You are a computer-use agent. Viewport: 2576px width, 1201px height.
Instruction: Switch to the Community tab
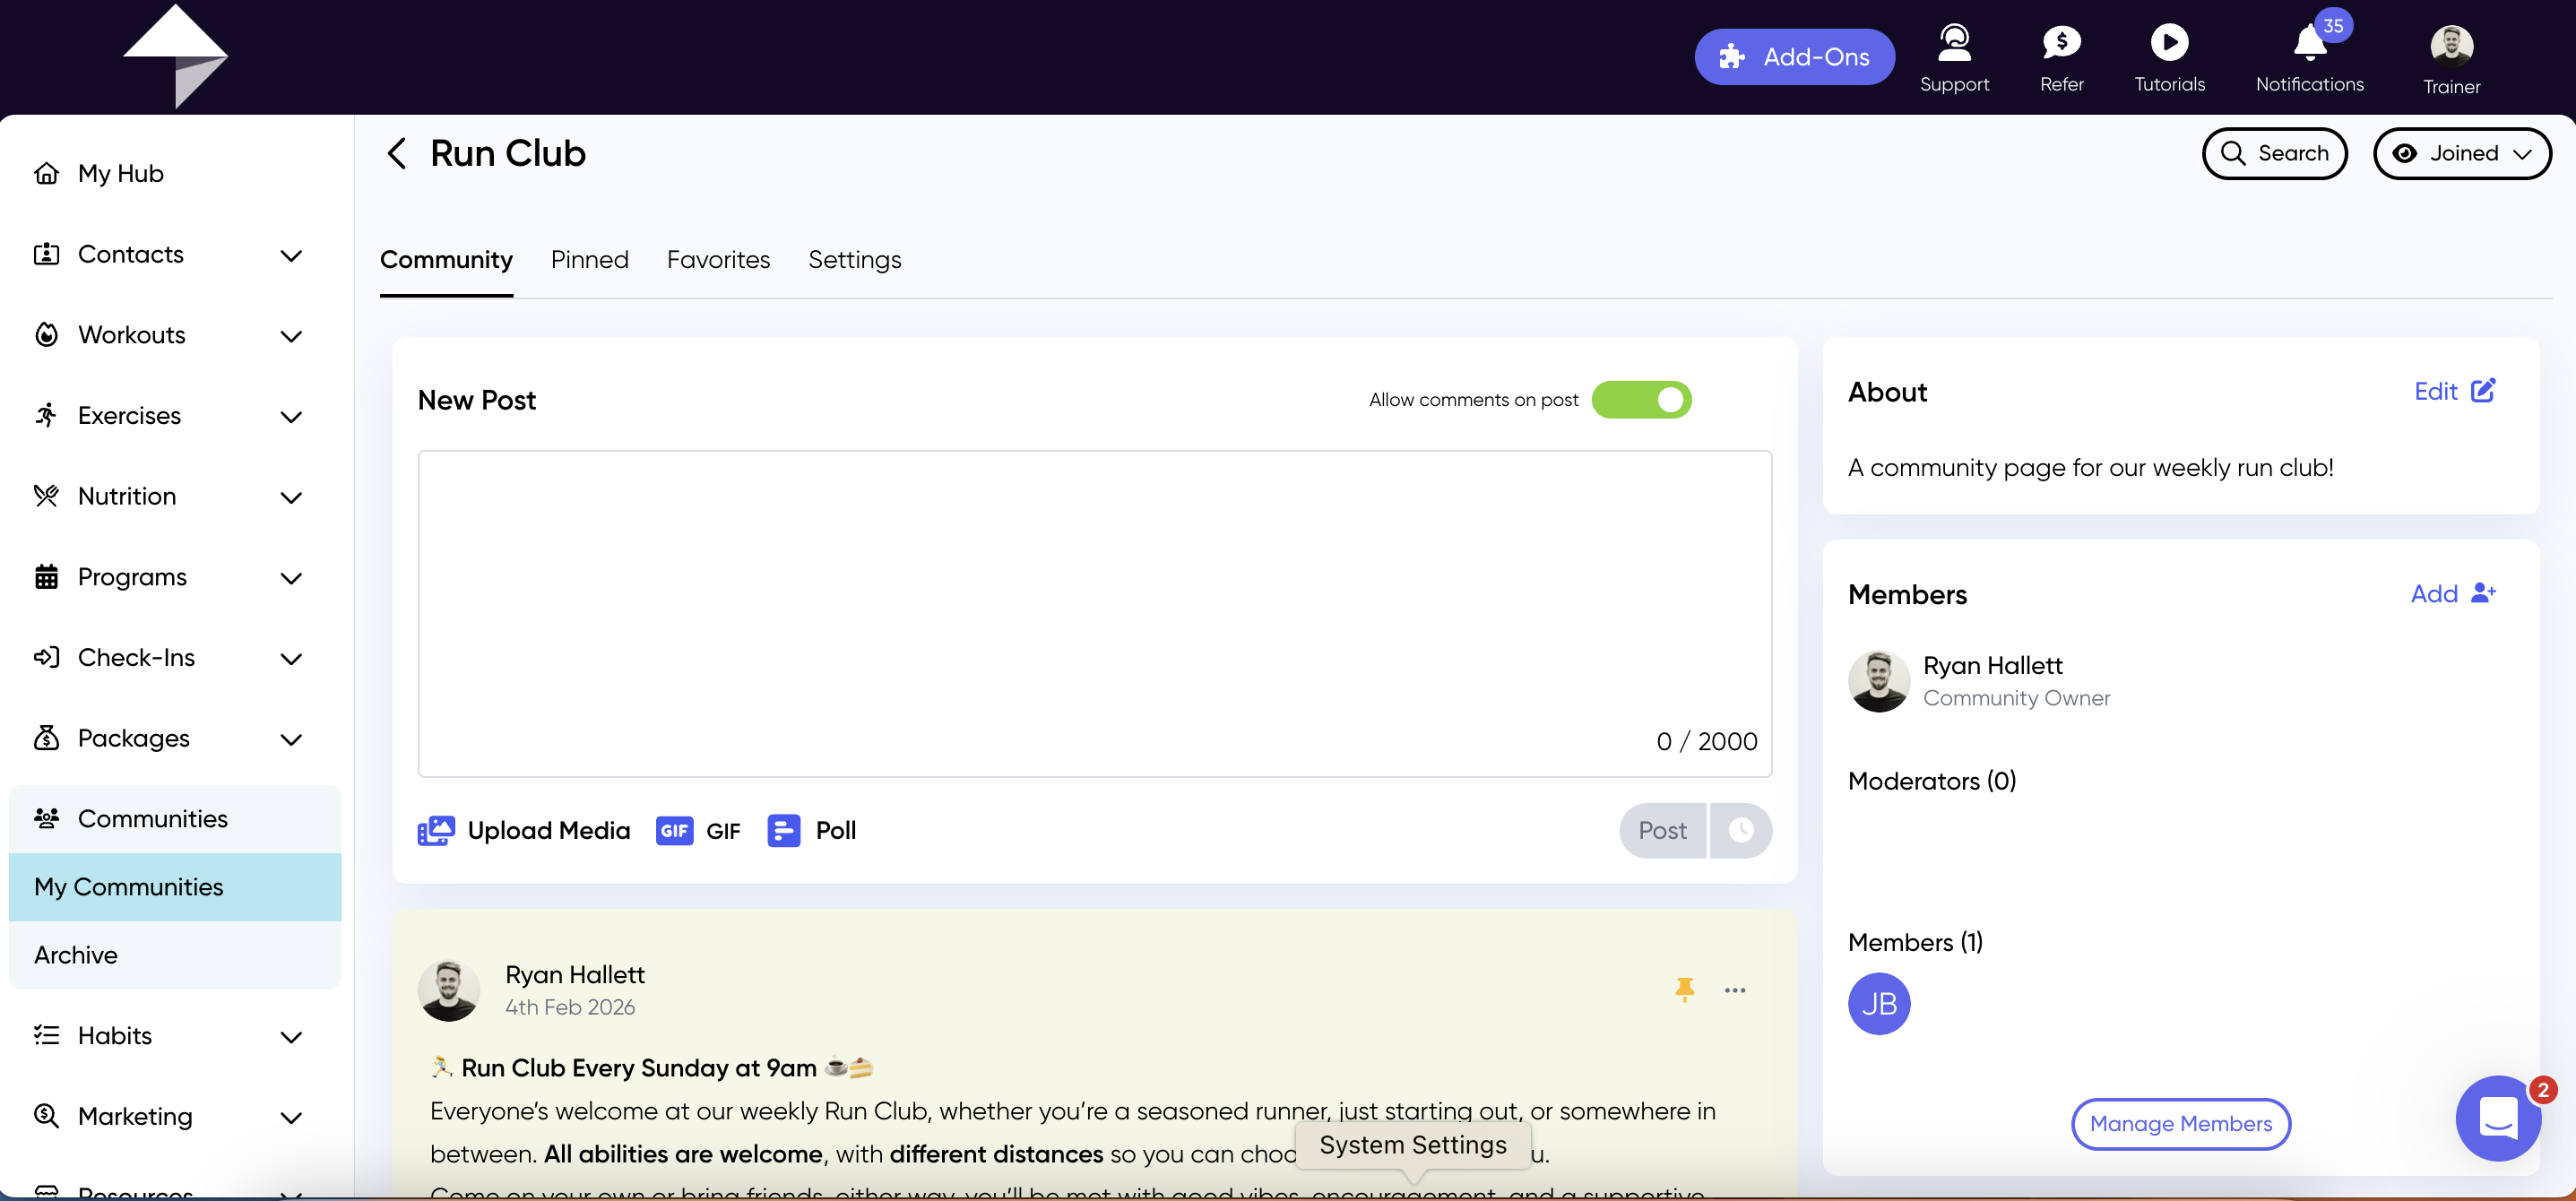click(446, 260)
